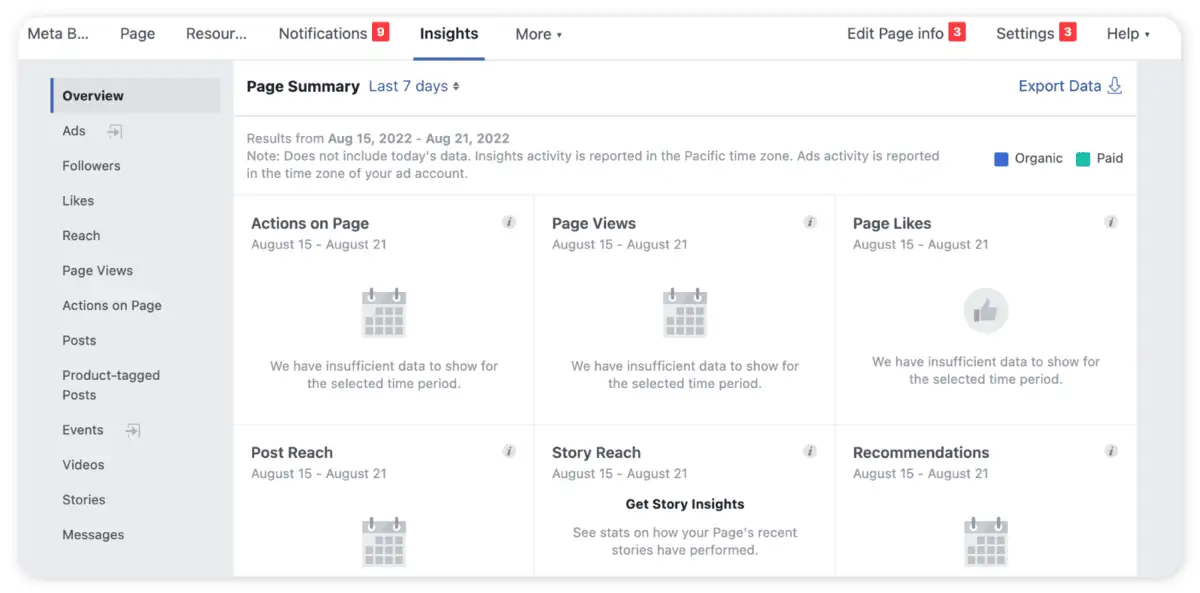The image size is (1200, 593).
Task: Select Messages in the Insights sidebar
Action: (93, 534)
